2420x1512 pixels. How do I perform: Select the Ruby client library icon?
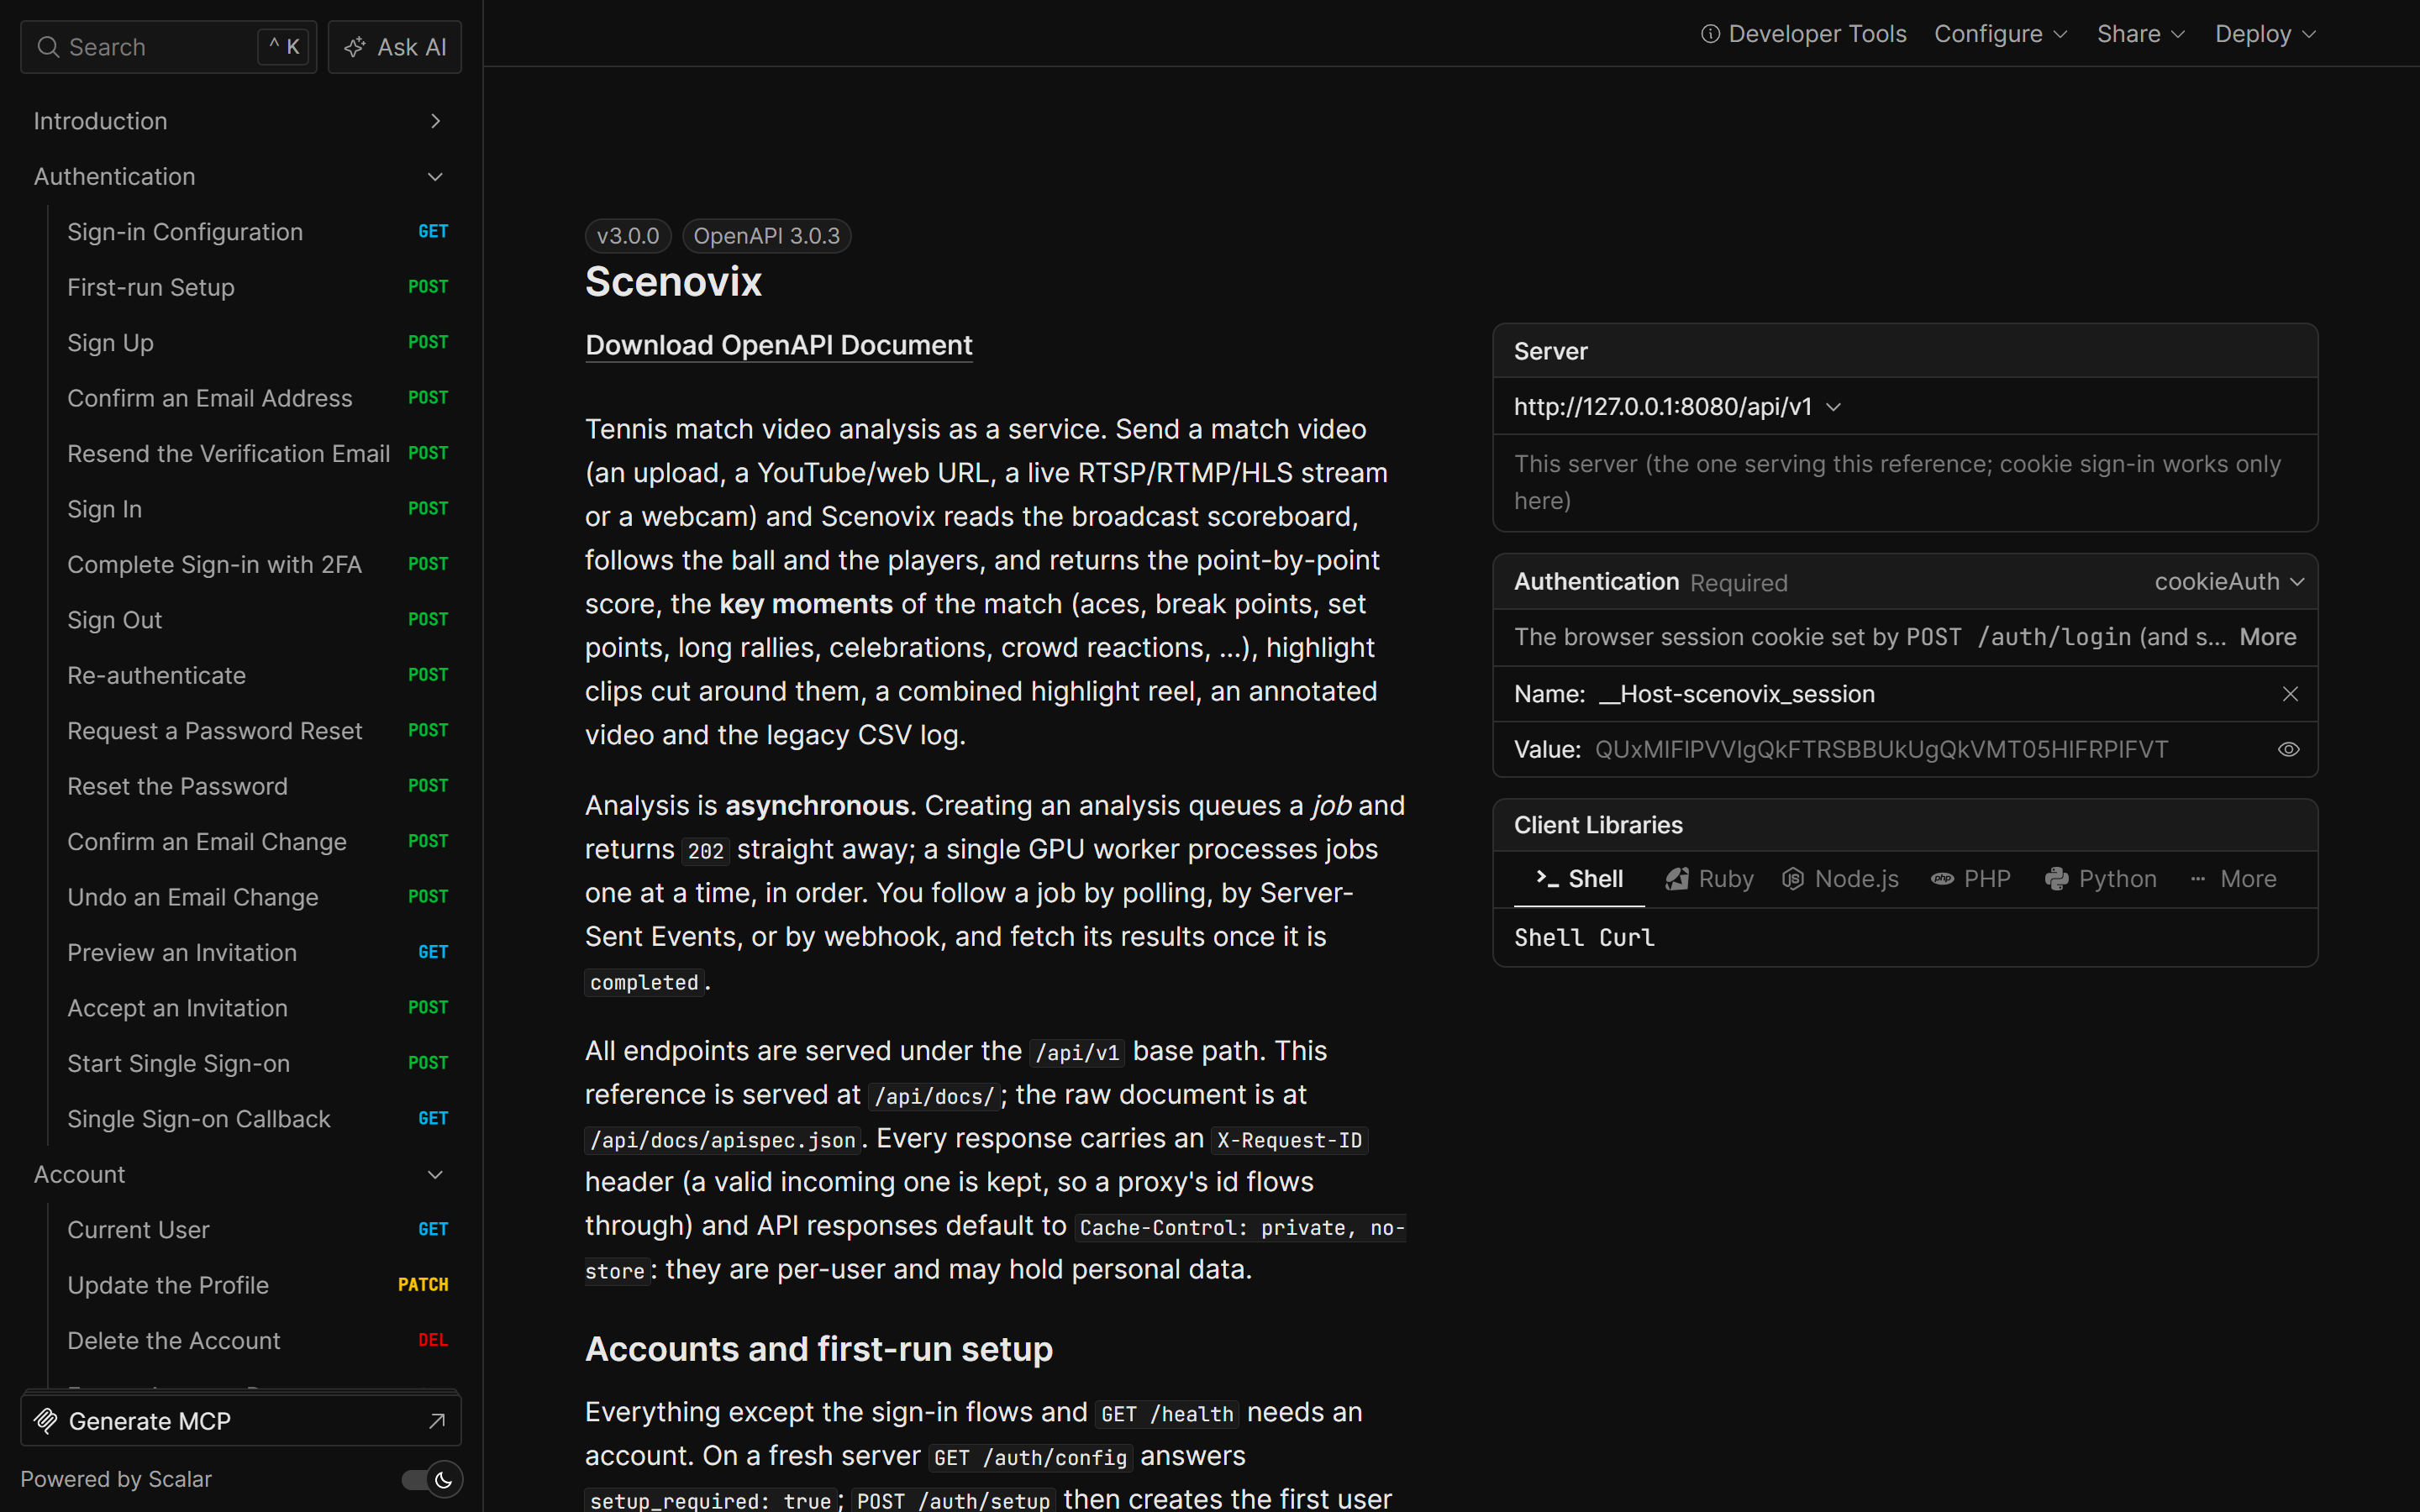point(1677,879)
